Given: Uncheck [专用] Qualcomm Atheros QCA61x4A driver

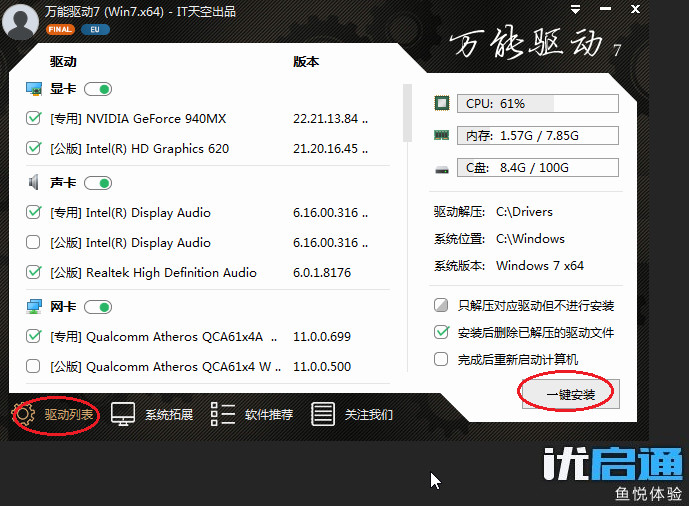Looking at the screenshot, I should (x=33, y=336).
